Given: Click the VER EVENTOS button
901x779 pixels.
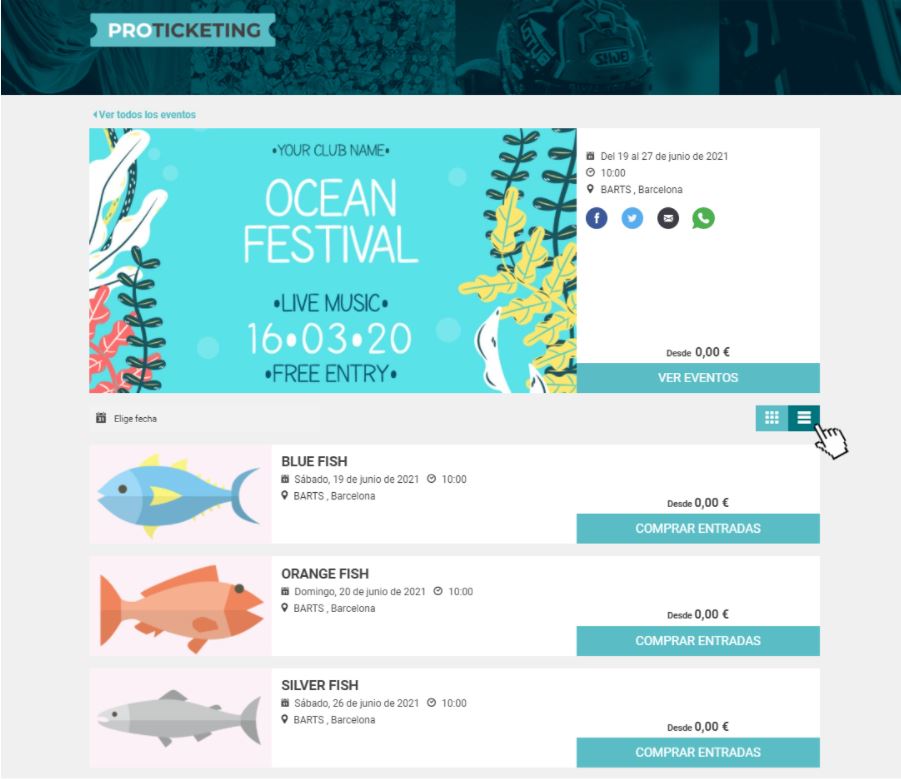Looking at the screenshot, I should pyautogui.click(x=698, y=377).
